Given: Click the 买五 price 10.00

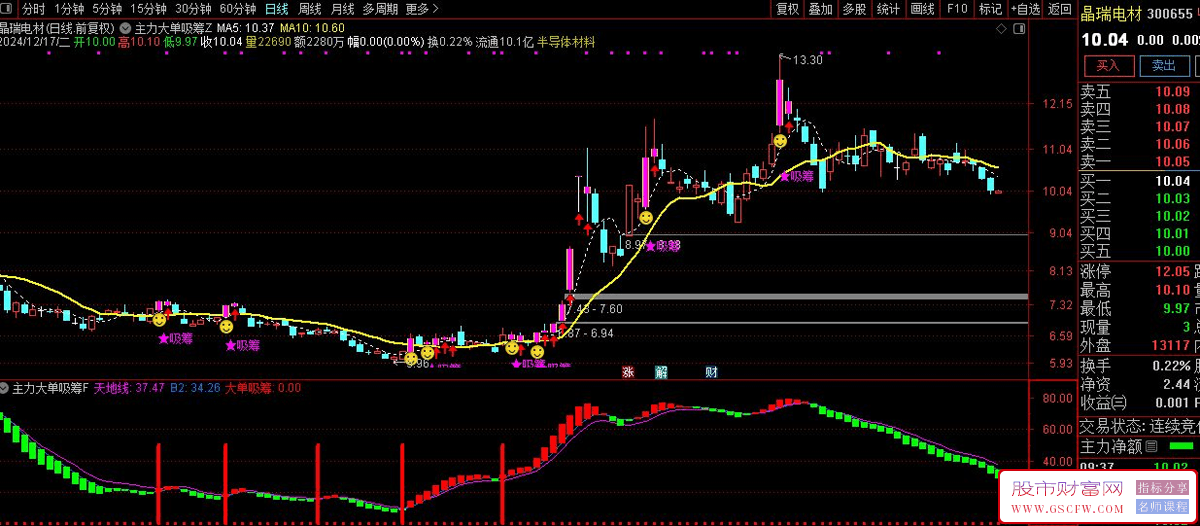Looking at the screenshot, I should click(1173, 250).
